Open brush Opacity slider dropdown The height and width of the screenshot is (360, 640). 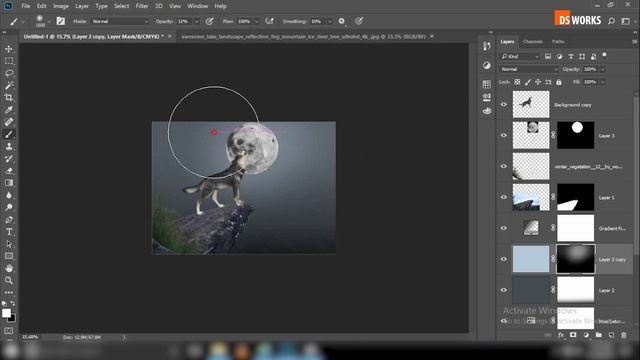click(x=196, y=21)
